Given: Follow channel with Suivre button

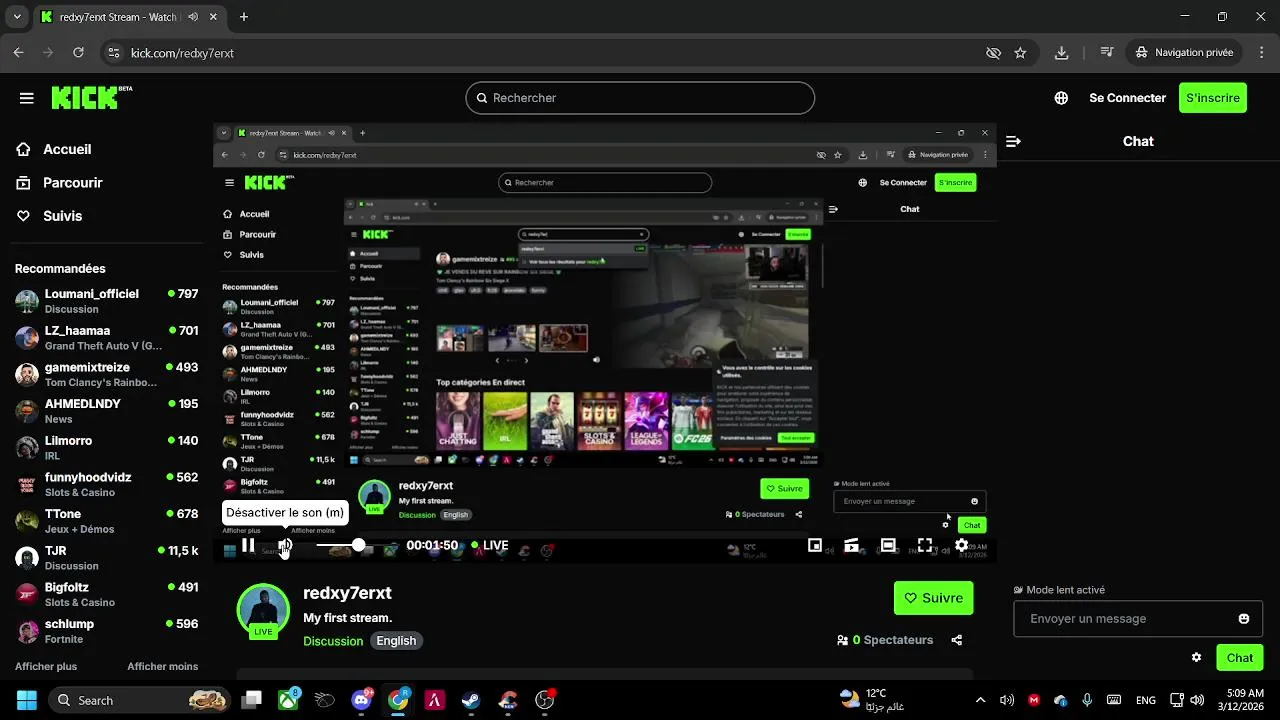Looking at the screenshot, I should pos(933,598).
